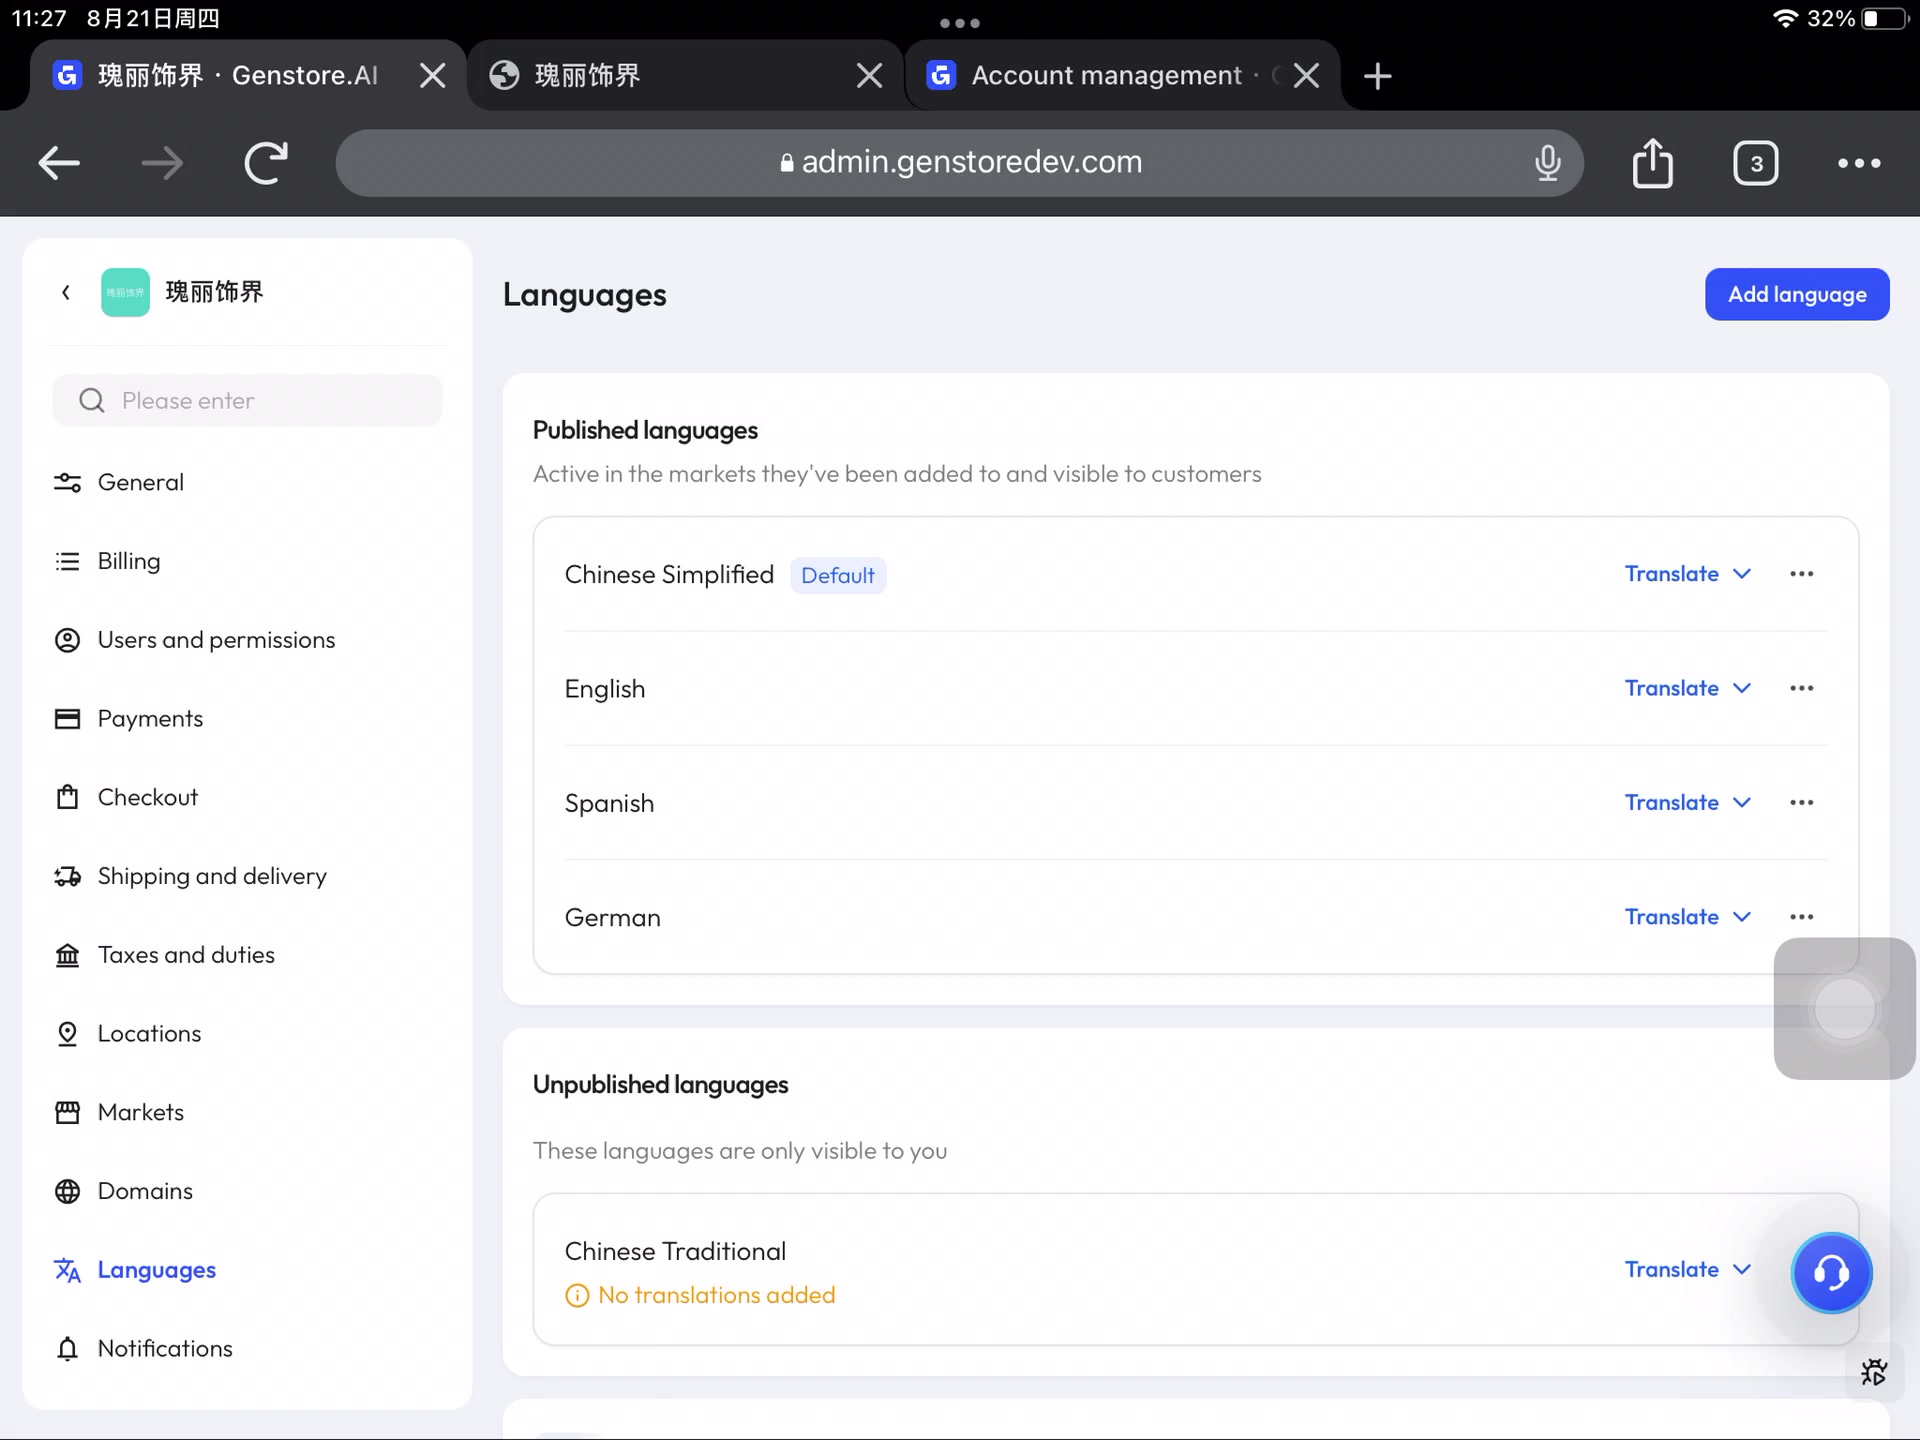Expand Translate dropdown for German
The height and width of the screenshot is (1440, 1920).
coord(1687,916)
